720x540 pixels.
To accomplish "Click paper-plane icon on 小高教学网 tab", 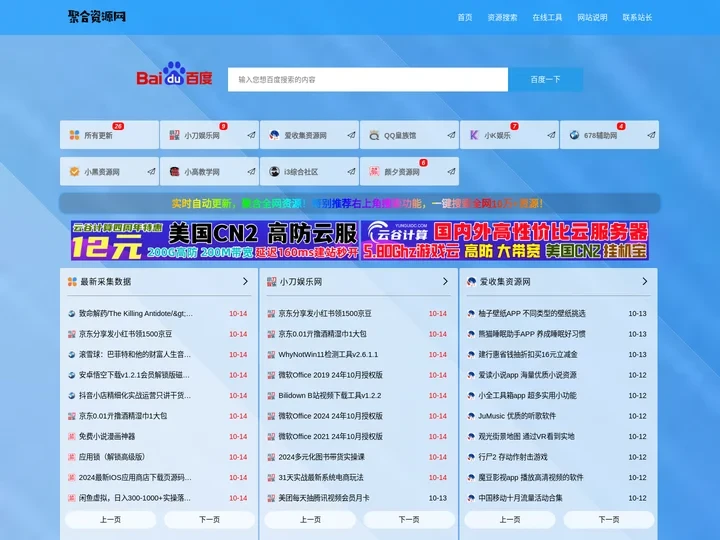I will [251, 171].
